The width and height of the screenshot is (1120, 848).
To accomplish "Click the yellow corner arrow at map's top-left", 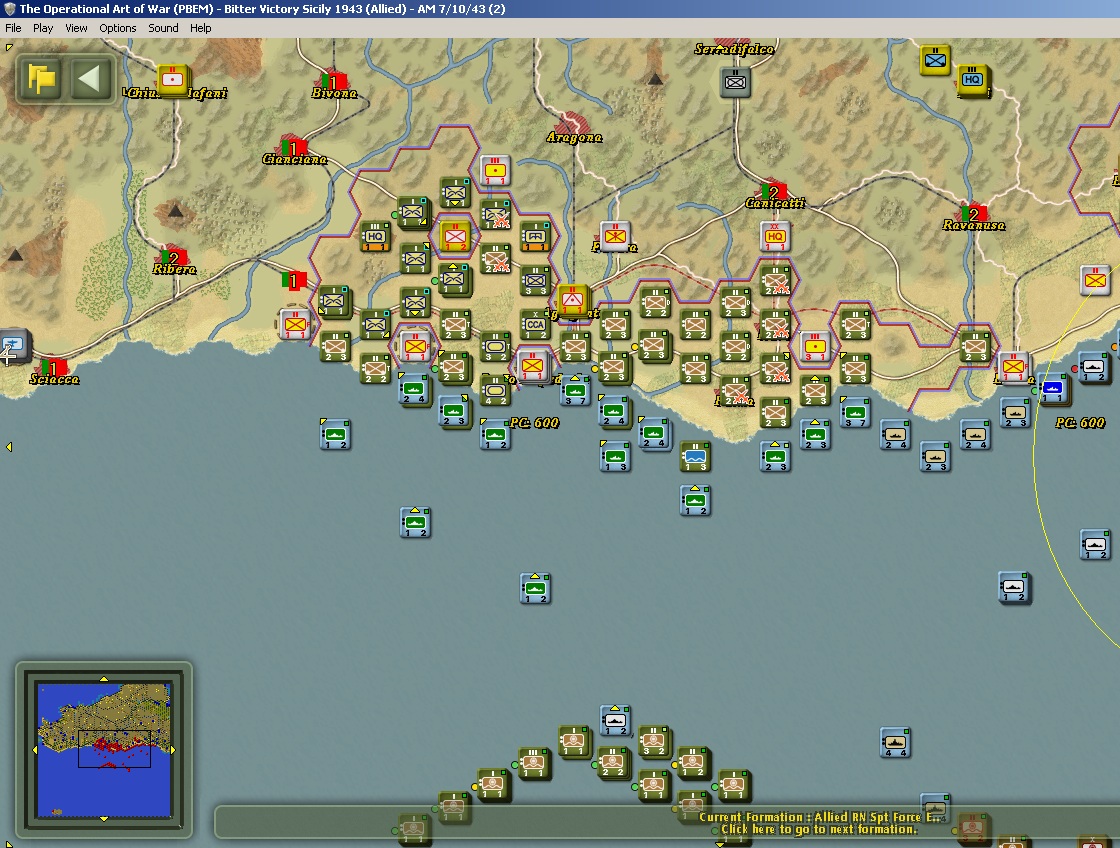I will (x=9, y=48).
